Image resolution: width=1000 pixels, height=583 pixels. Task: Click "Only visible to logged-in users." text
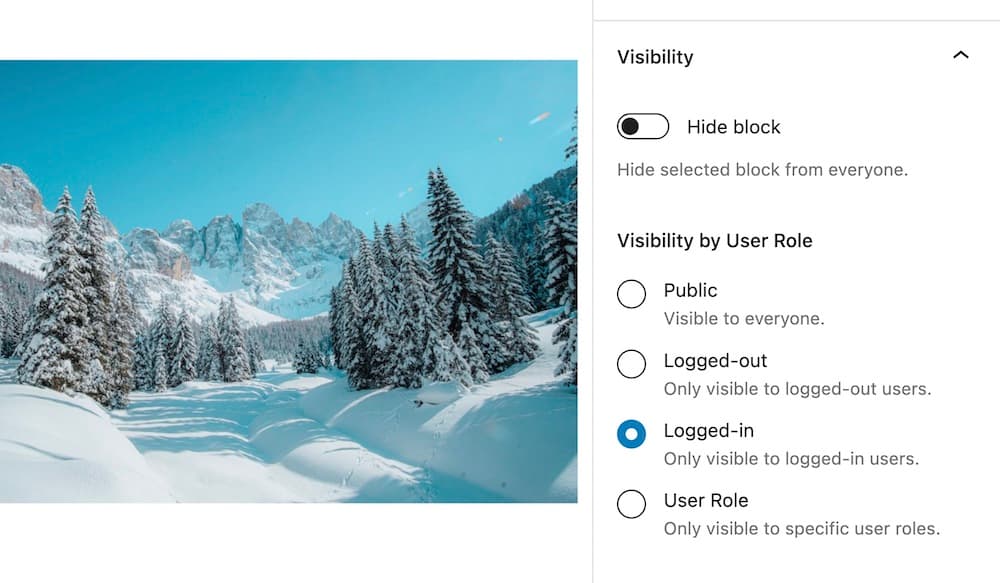791,459
